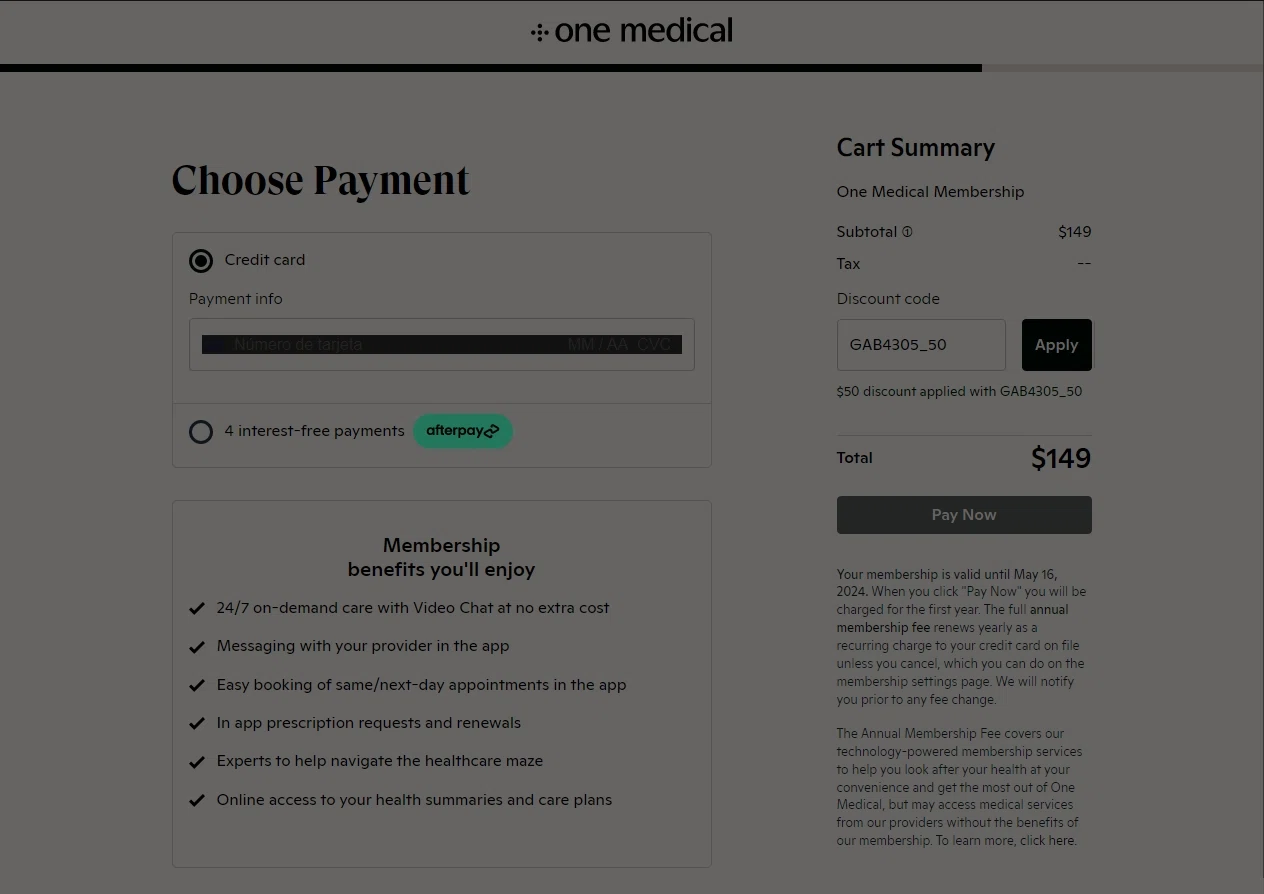The height and width of the screenshot is (894, 1264).
Task: Click checkmark beside Messaging with your provider
Action: pyautogui.click(x=197, y=646)
